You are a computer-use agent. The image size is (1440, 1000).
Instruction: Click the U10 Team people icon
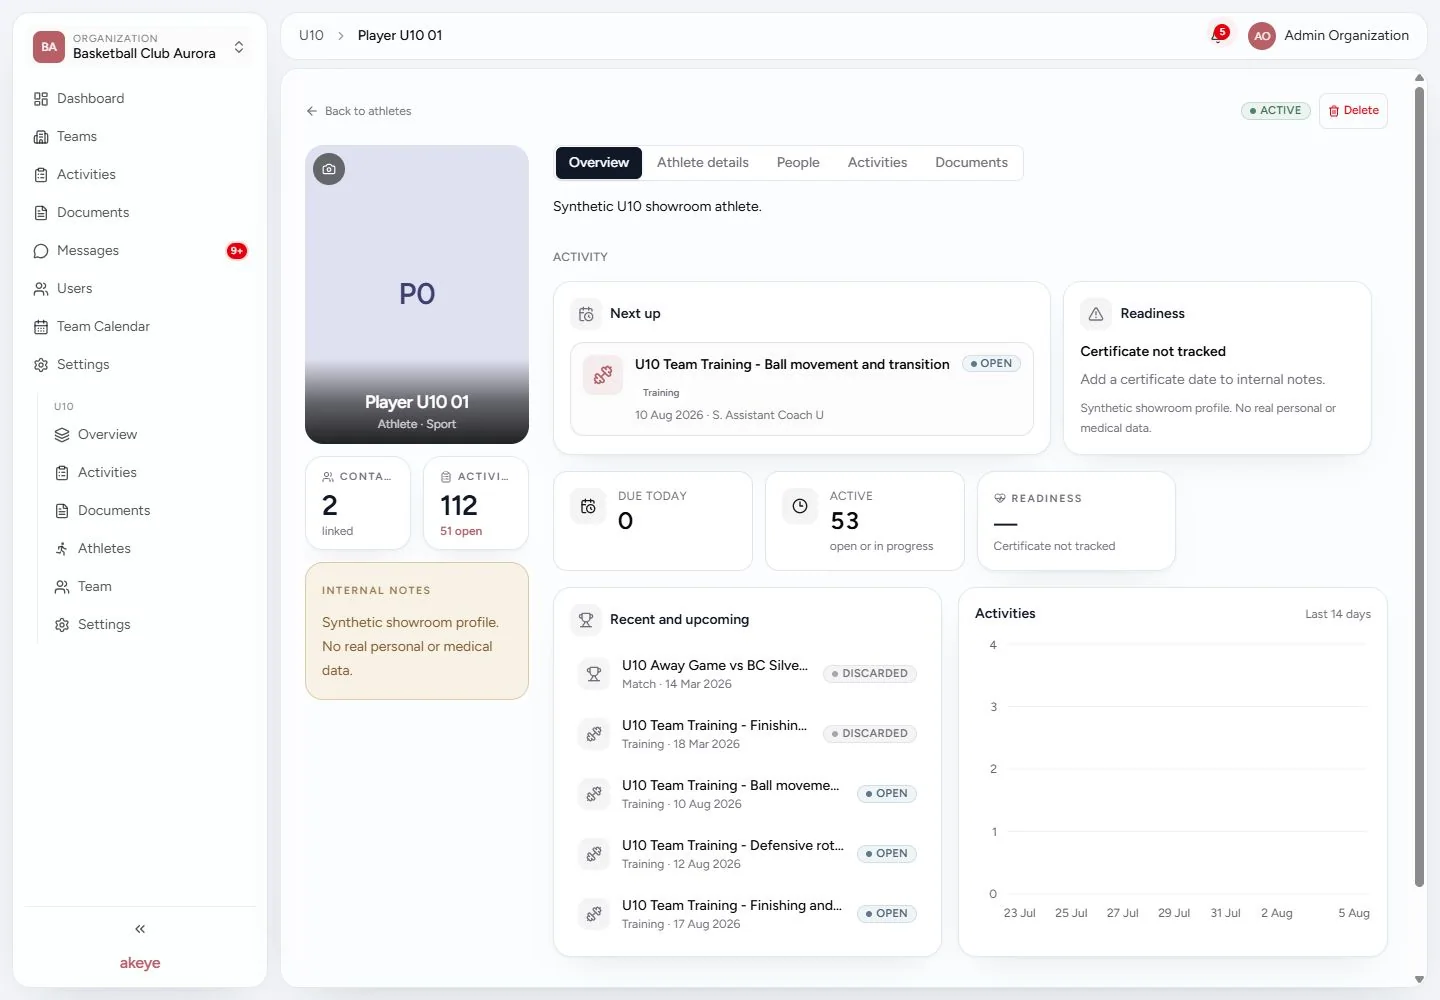tap(62, 587)
